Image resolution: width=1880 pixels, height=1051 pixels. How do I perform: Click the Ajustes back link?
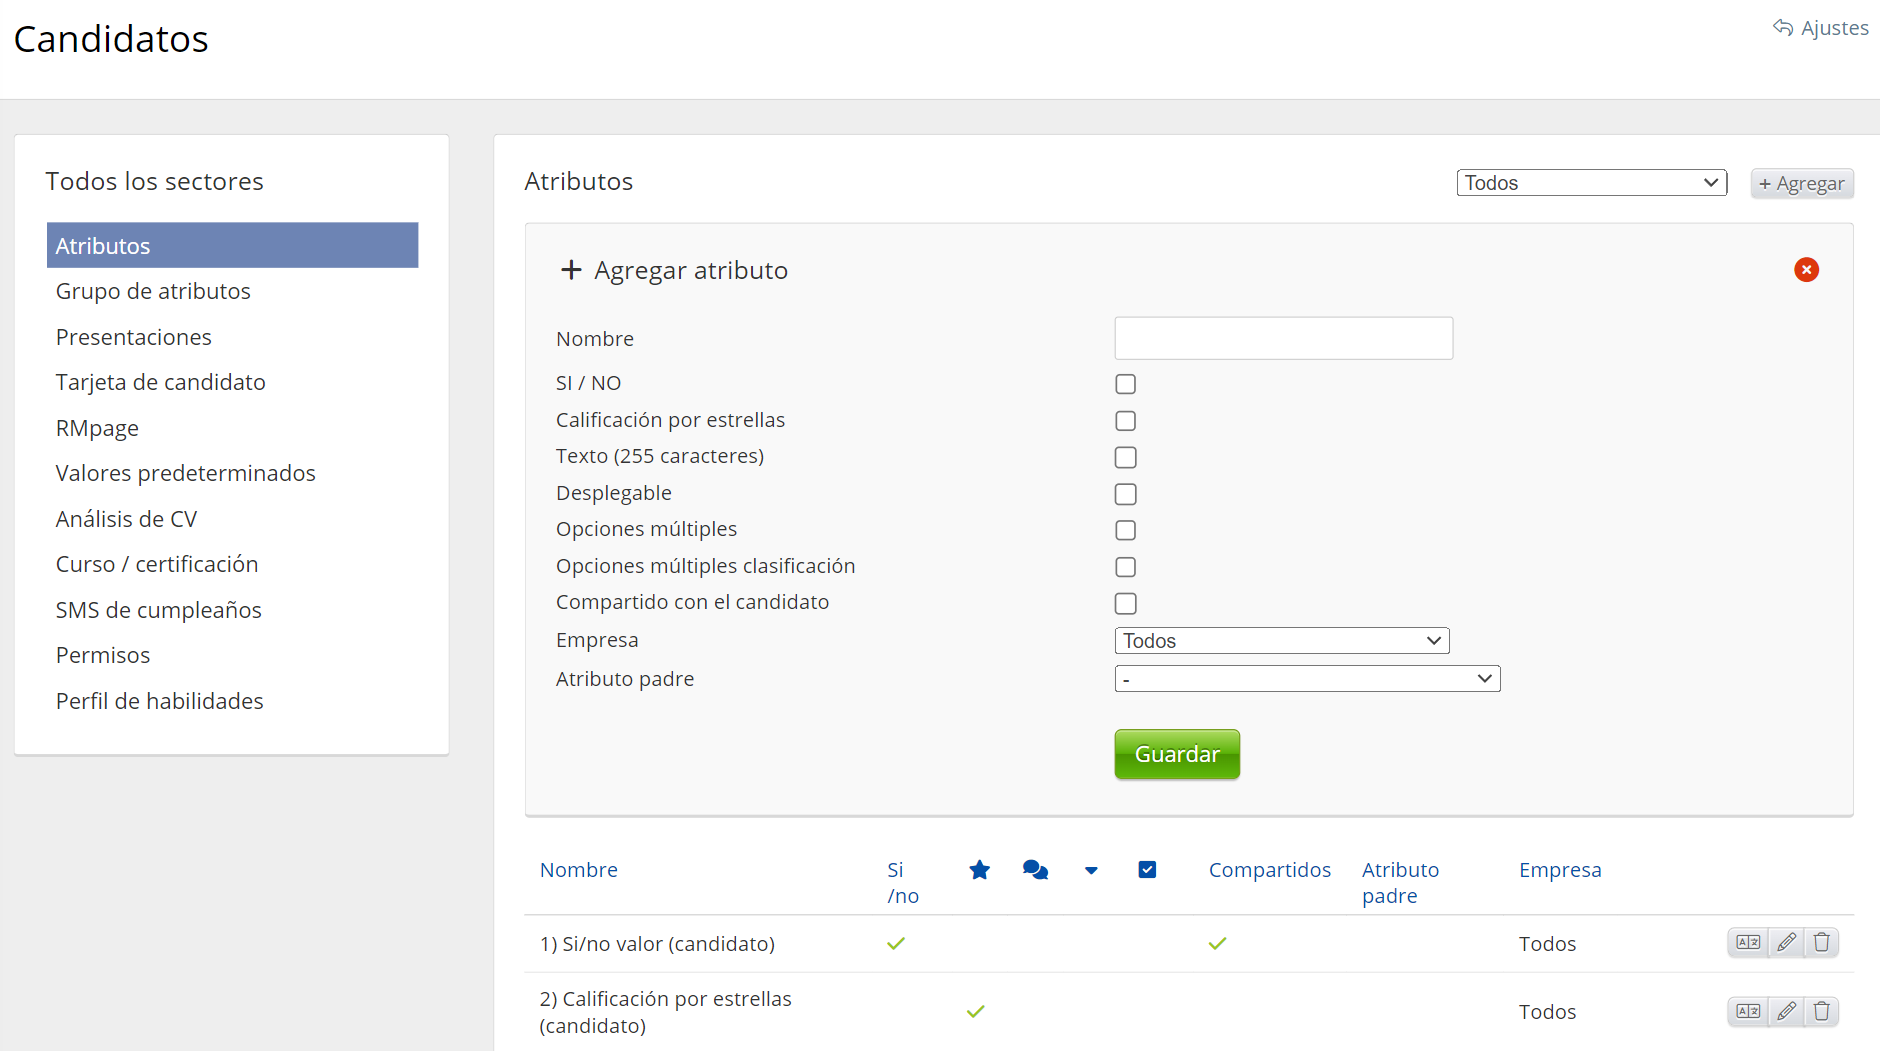coord(1821,28)
